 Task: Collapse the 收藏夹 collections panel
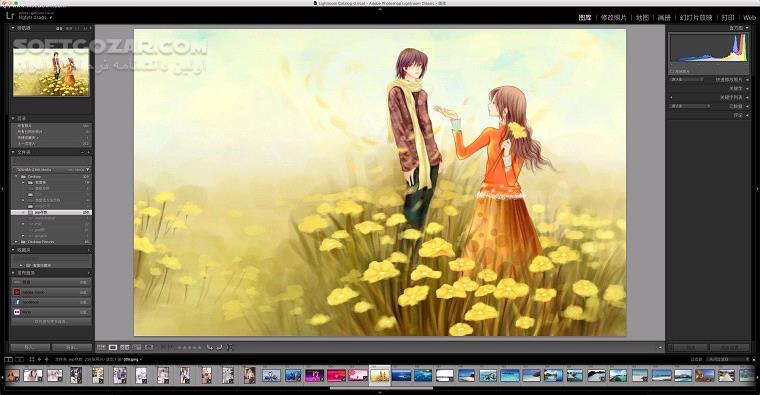tap(13, 250)
